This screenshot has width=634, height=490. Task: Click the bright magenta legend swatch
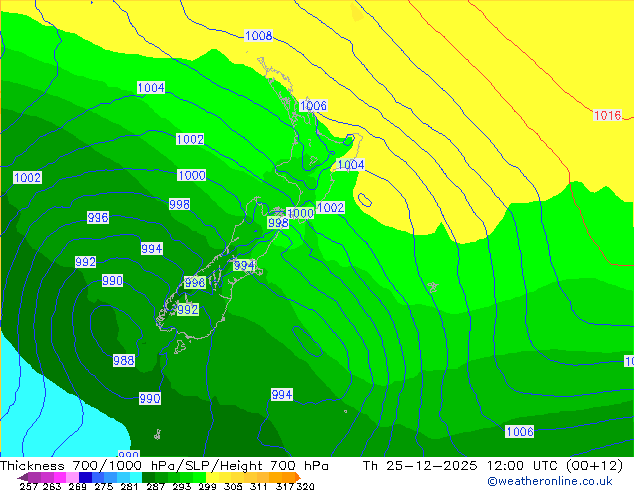tap(59, 477)
